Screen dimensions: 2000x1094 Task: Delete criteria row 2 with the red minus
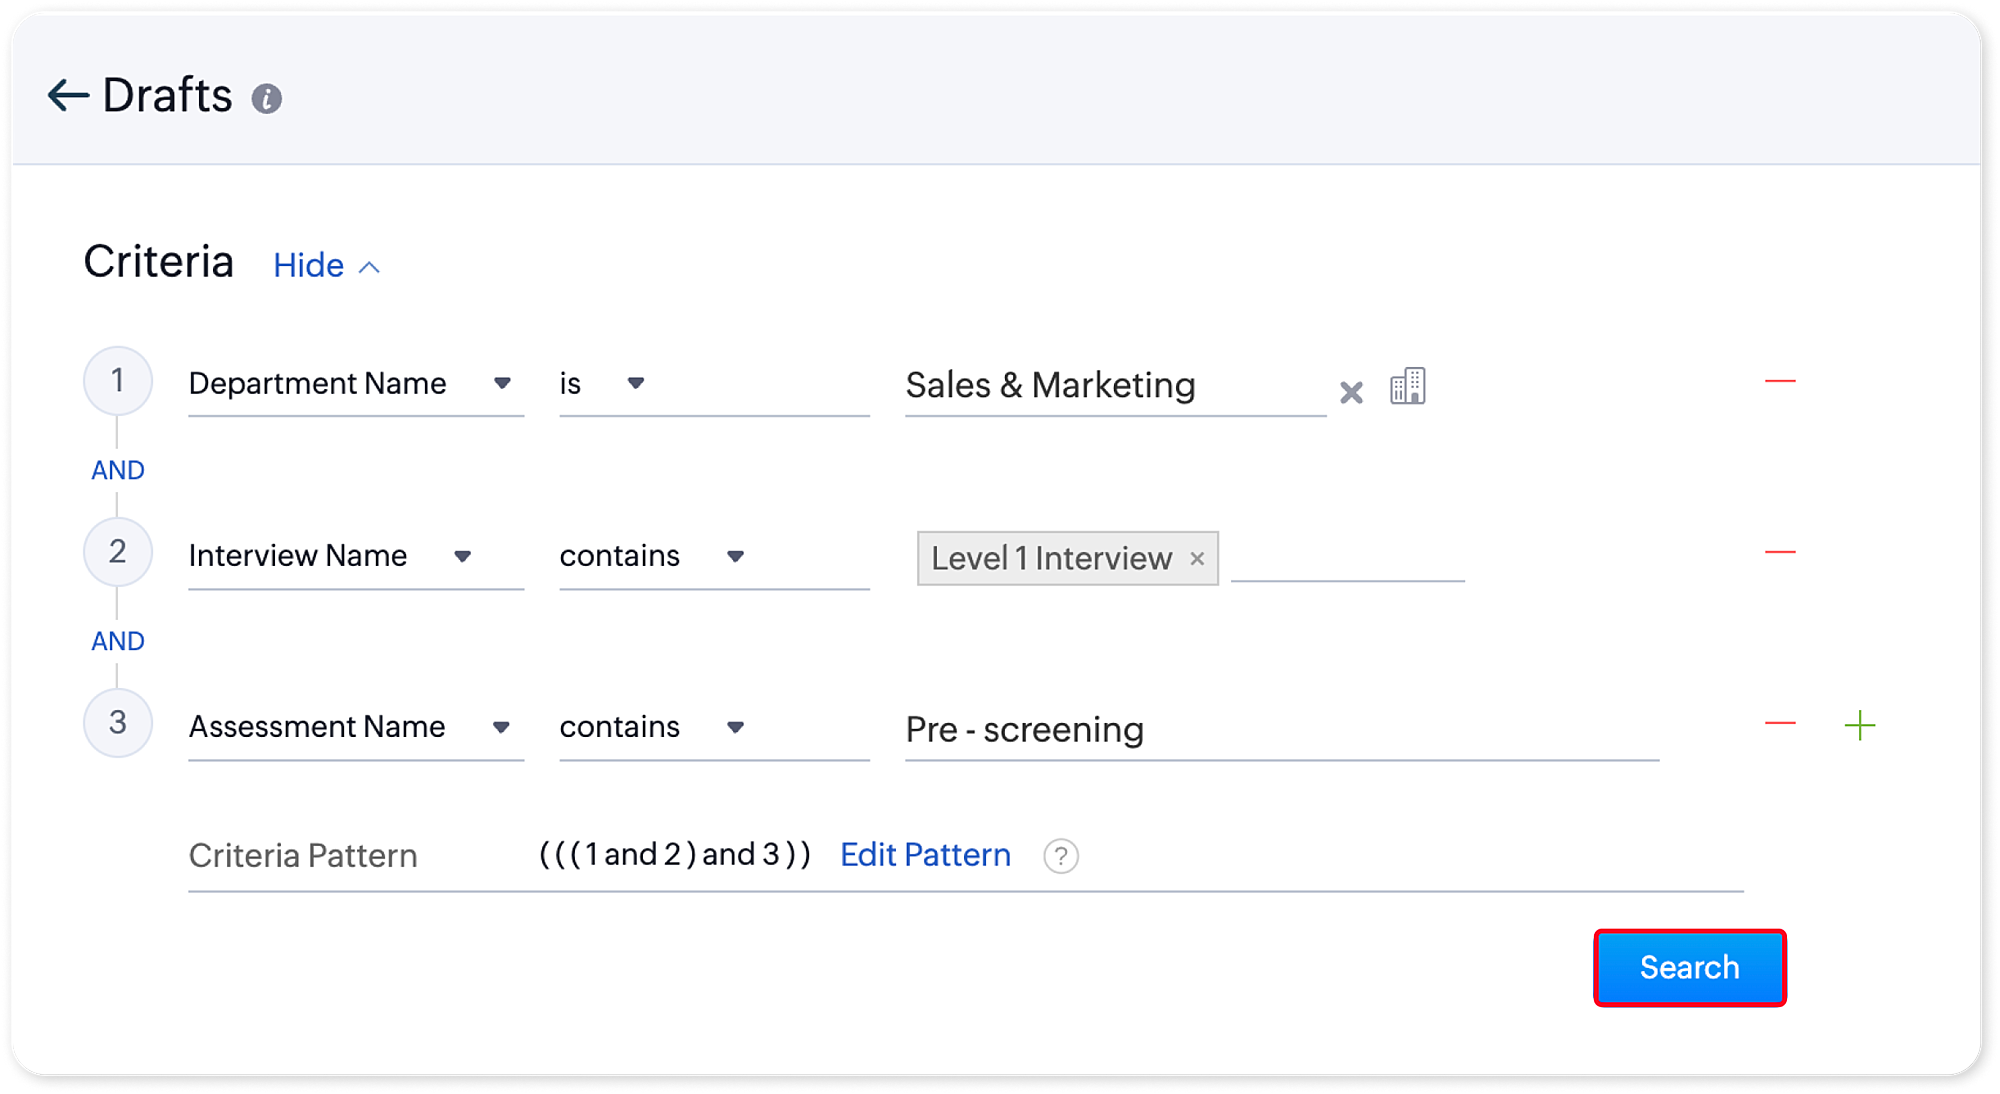pyautogui.click(x=1780, y=552)
